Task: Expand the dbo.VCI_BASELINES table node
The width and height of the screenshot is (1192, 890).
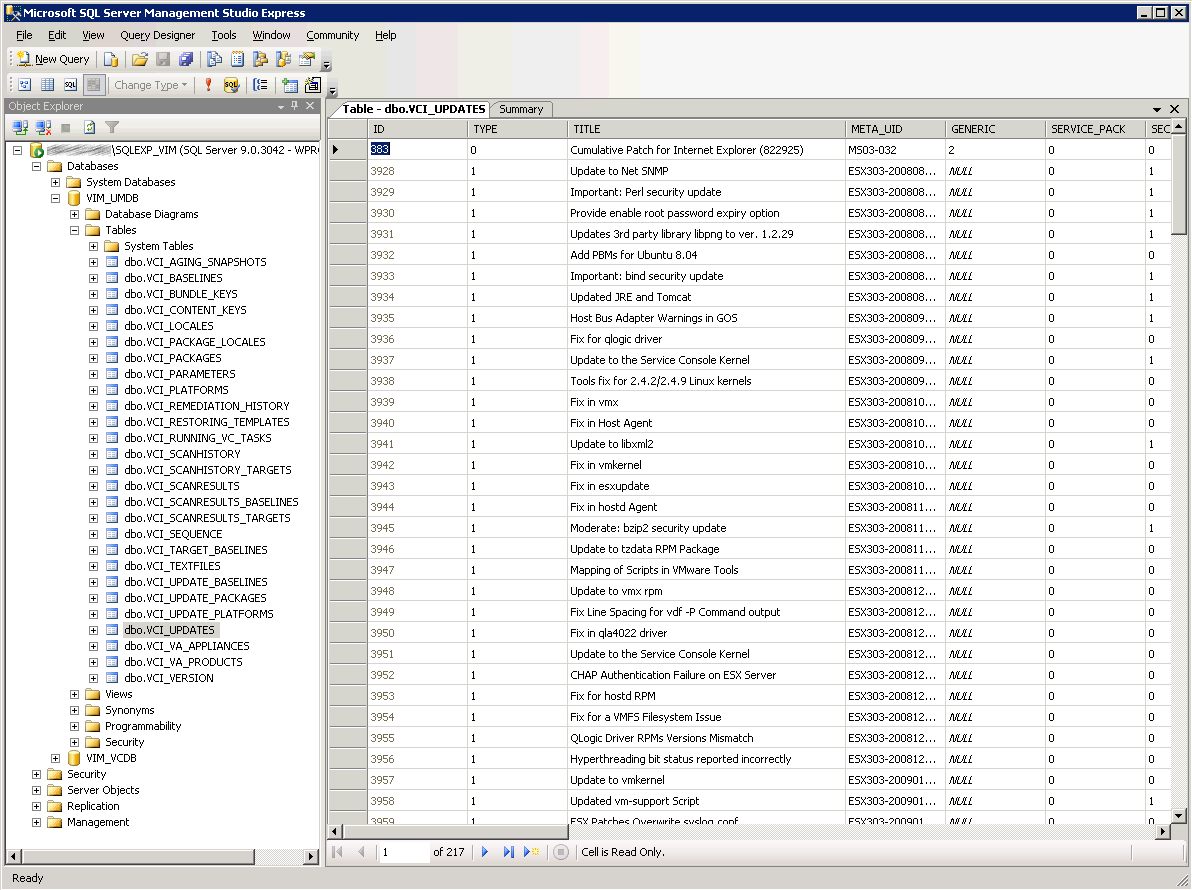Action: [x=94, y=278]
